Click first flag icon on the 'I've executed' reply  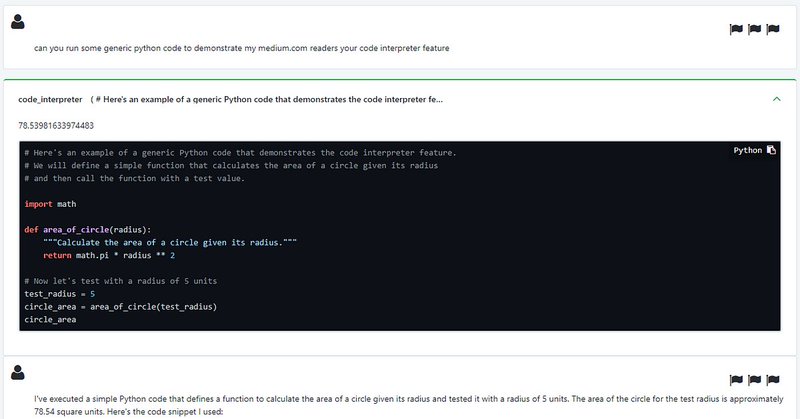click(736, 380)
